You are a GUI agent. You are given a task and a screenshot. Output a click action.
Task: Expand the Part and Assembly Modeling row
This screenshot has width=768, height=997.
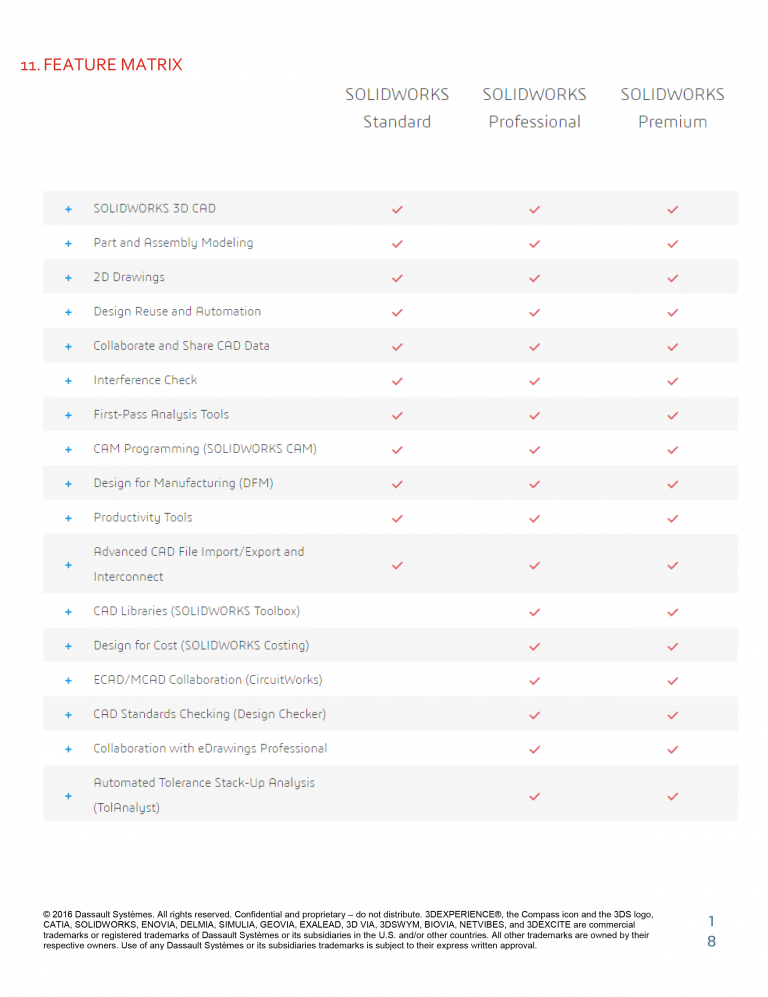(x=69, y=244)
